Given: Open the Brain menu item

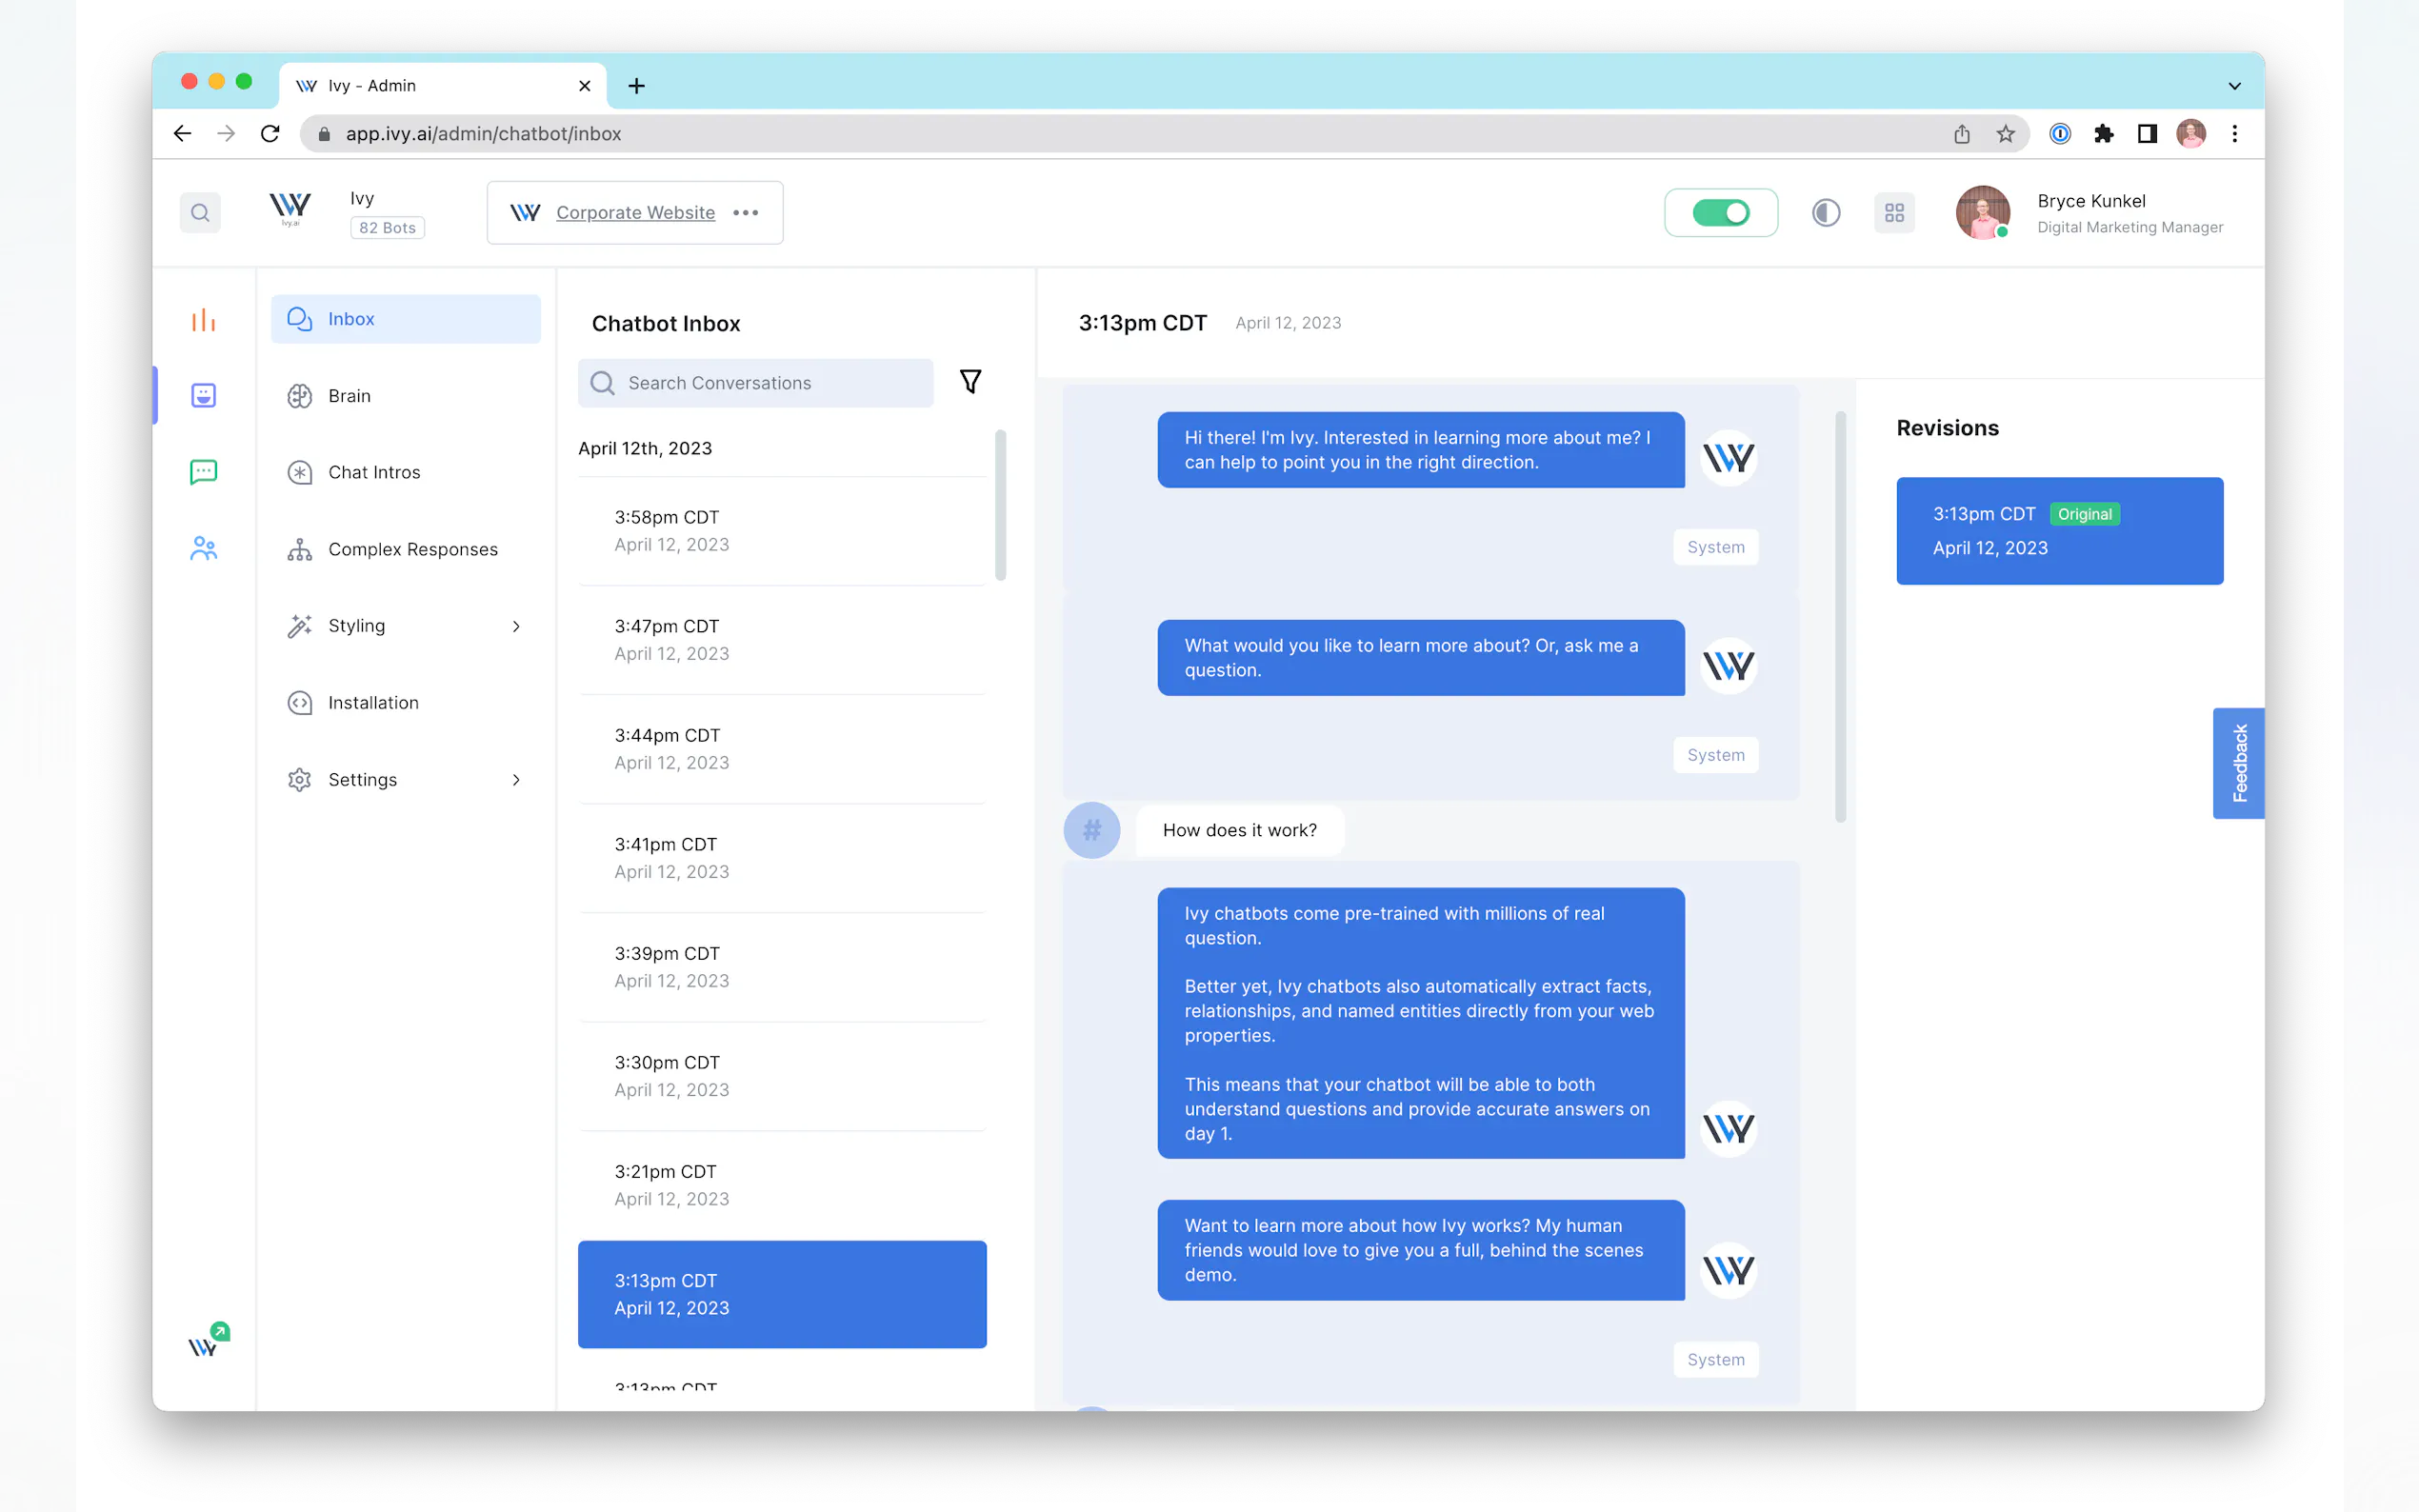Looking at the screenshot, I should (x=349, y=396).
